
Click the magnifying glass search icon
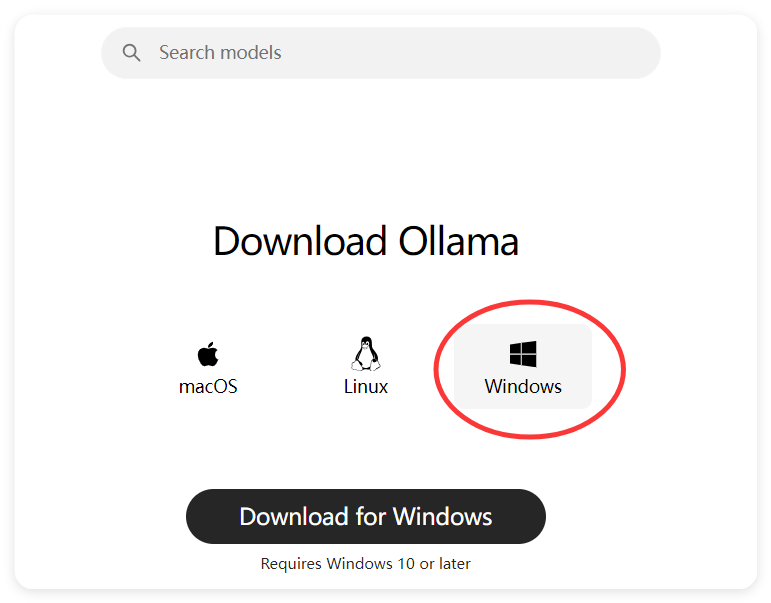[x=131, y=53]
